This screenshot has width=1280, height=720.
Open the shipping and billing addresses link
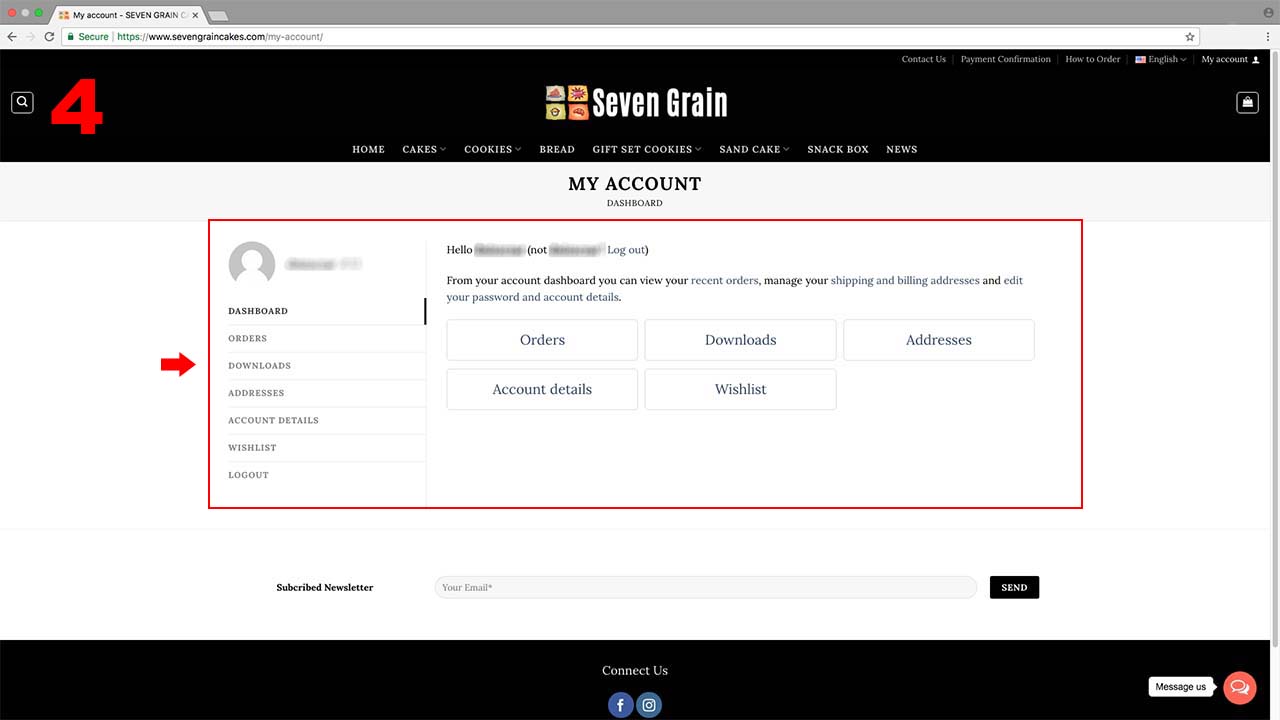pyautogui.click(x=905, y=281)
